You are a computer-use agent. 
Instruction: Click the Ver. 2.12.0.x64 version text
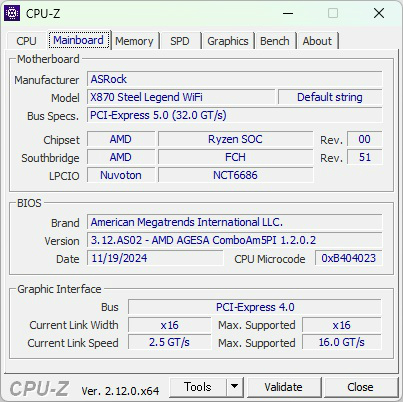[120, 391]
